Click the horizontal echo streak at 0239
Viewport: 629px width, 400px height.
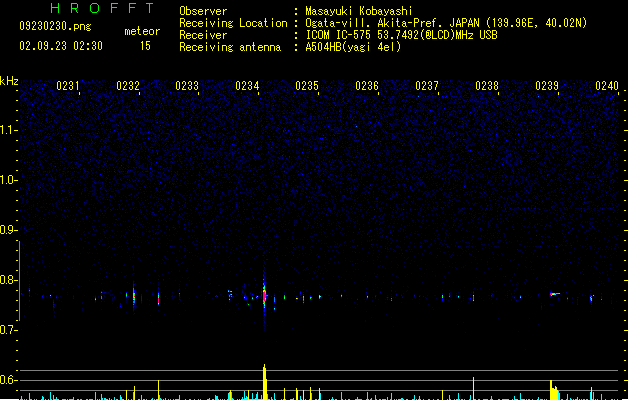pyautogui.click(x=555, y=294)
